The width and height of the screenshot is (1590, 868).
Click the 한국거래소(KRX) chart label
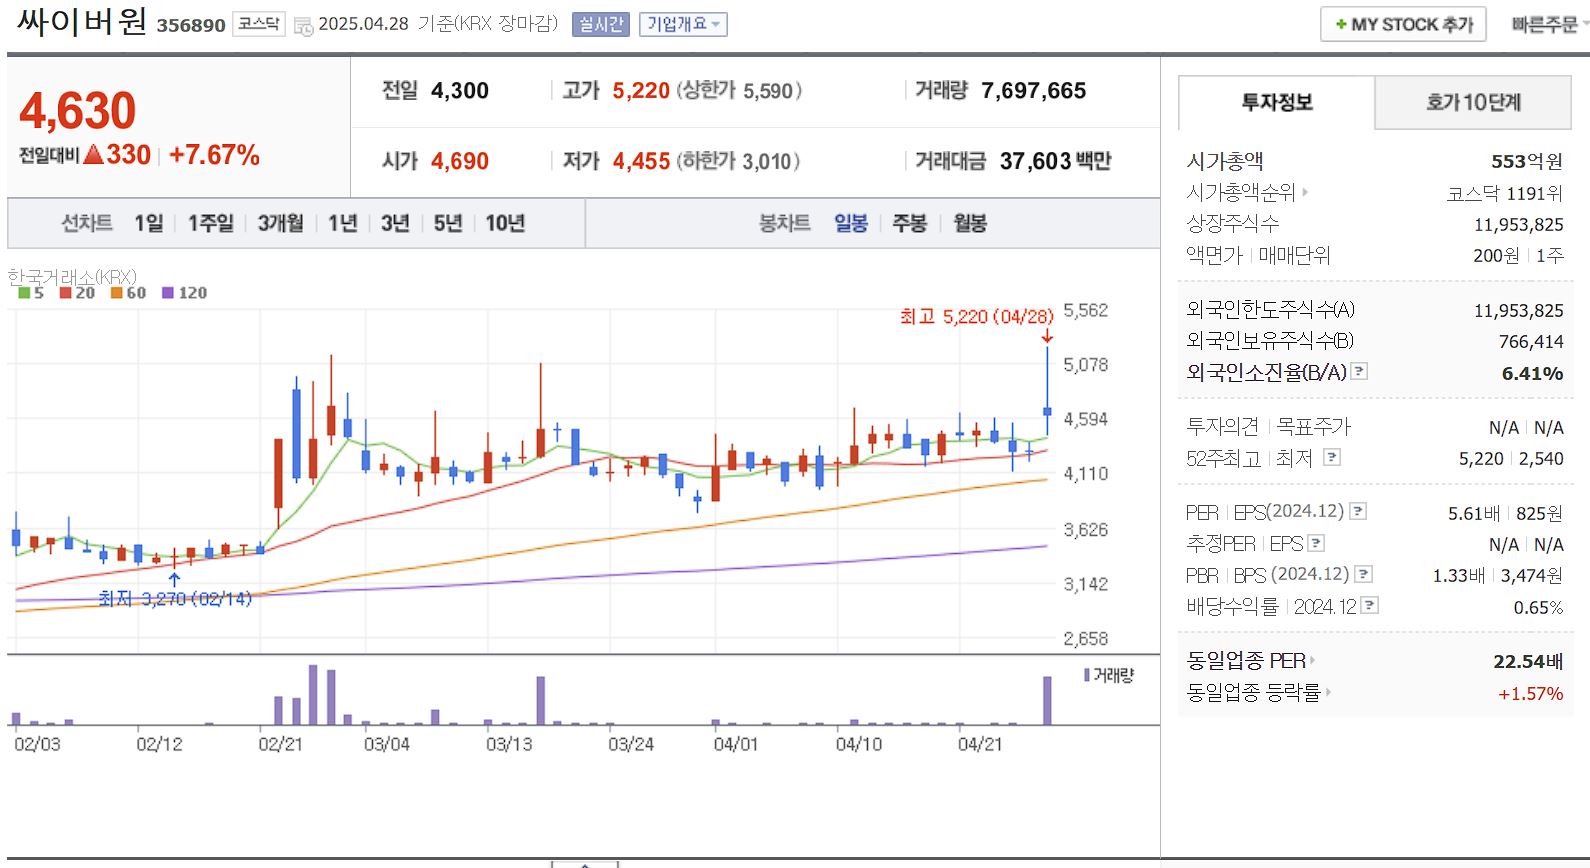tap(72, 276)
